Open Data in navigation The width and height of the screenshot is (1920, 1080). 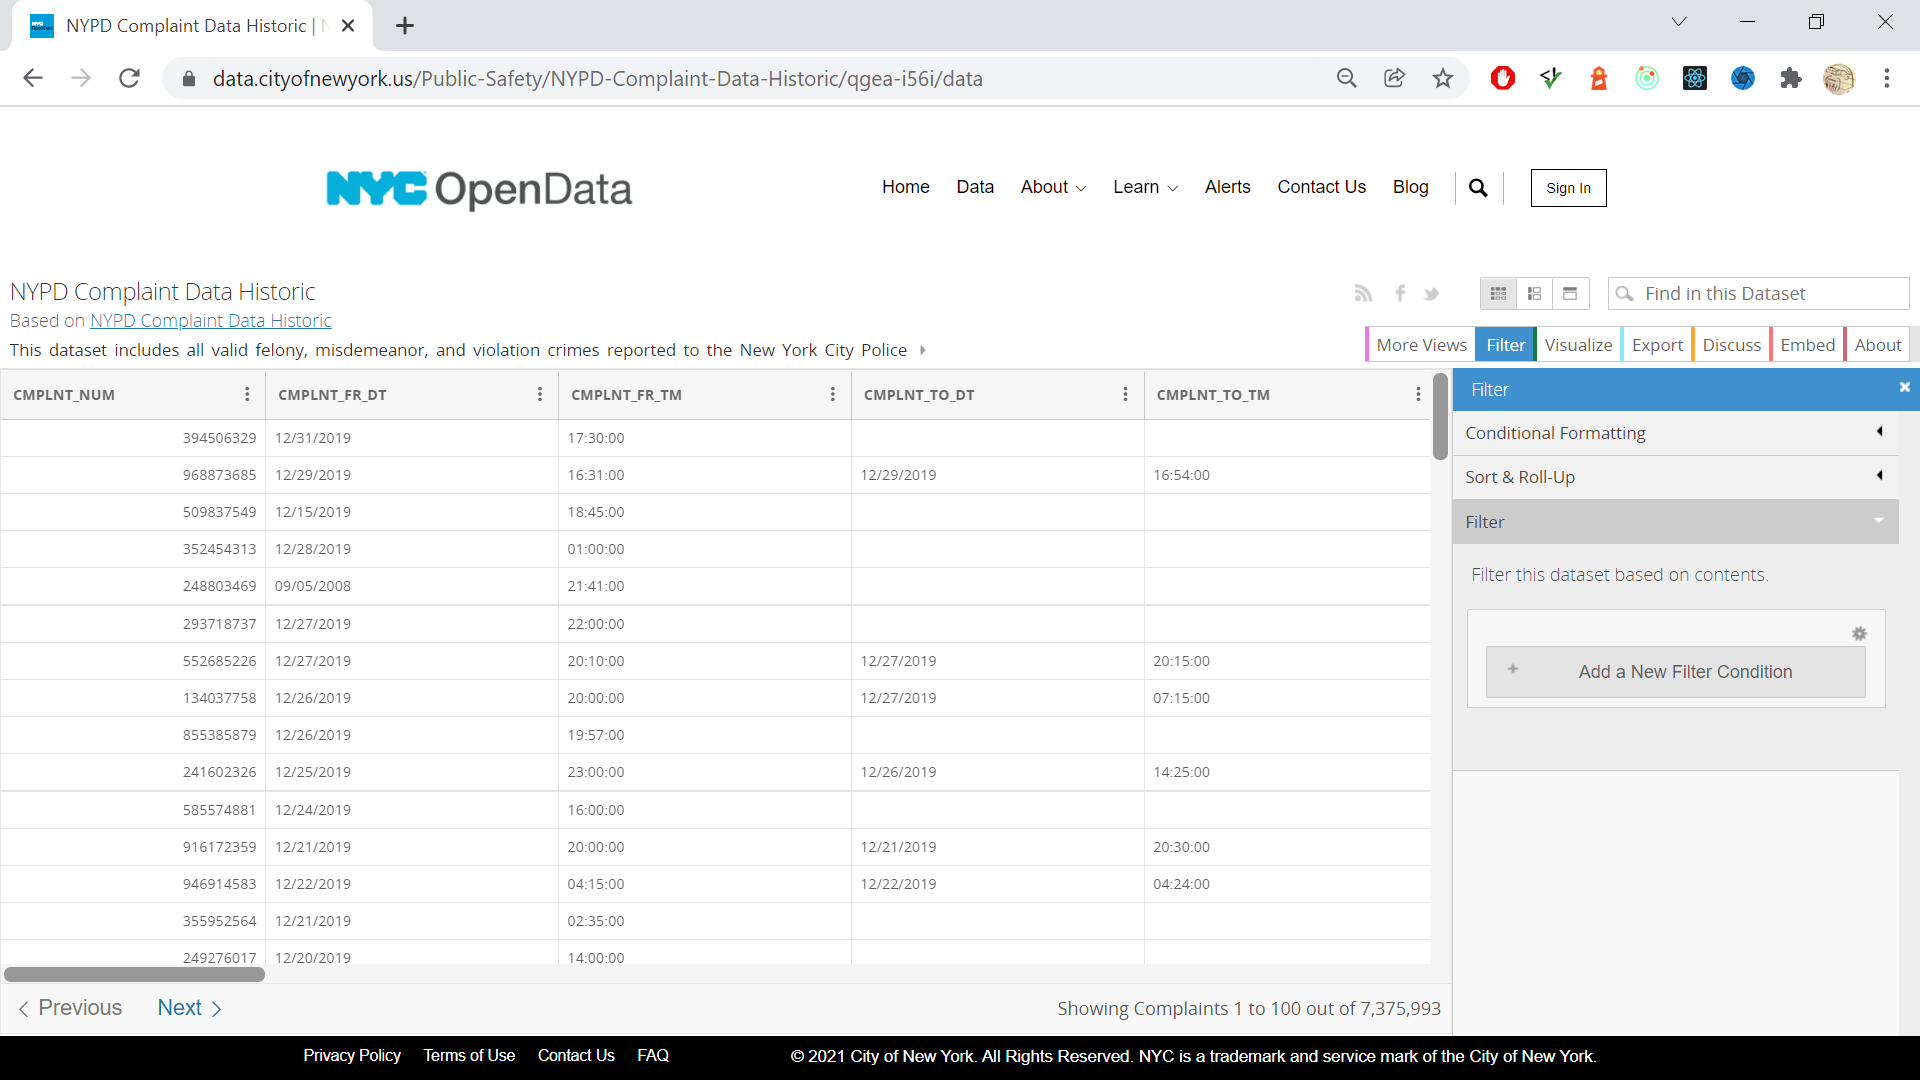975,187
